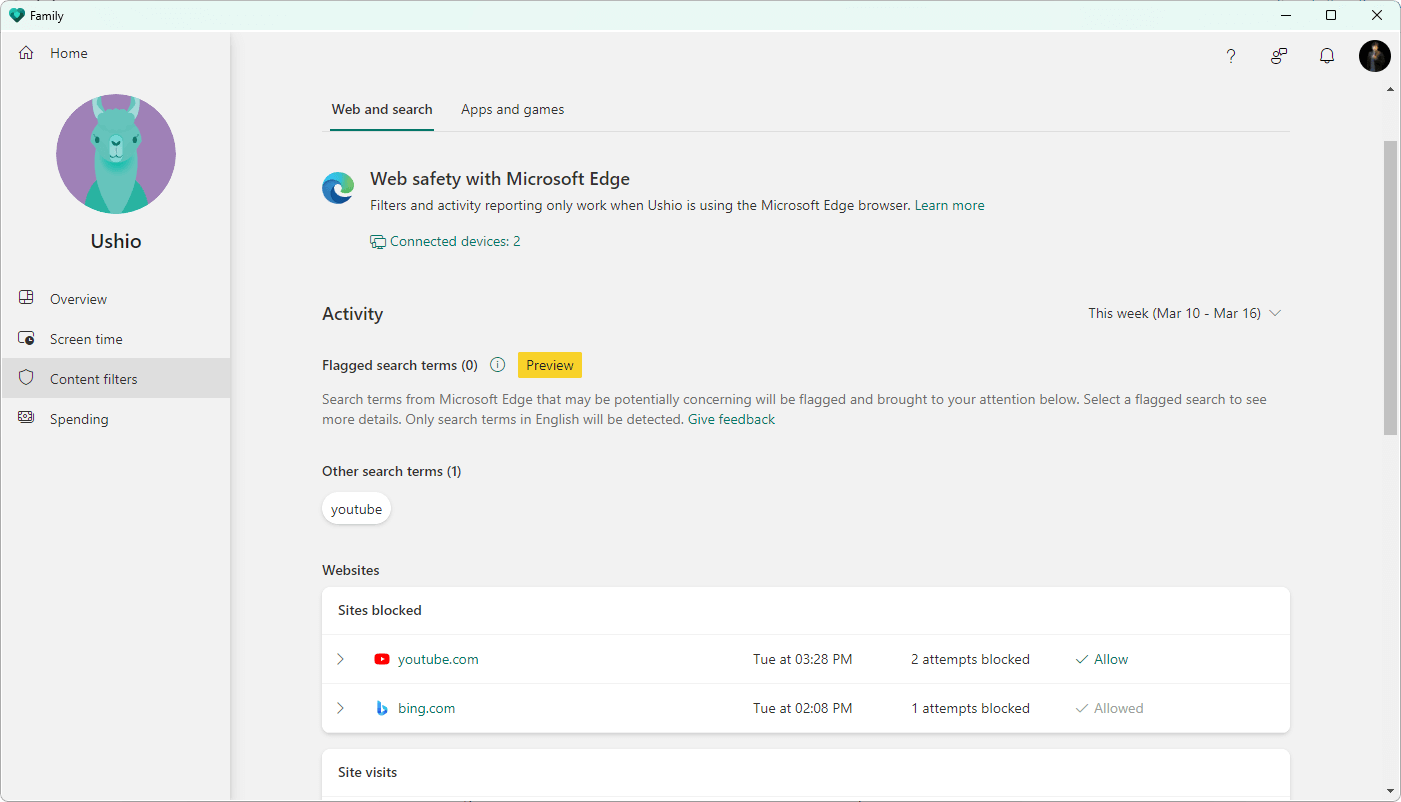This screenshot has height=802, width=1401.
Task: Click the 'Flagged search terms (0)' label
Action: point(400,366)
